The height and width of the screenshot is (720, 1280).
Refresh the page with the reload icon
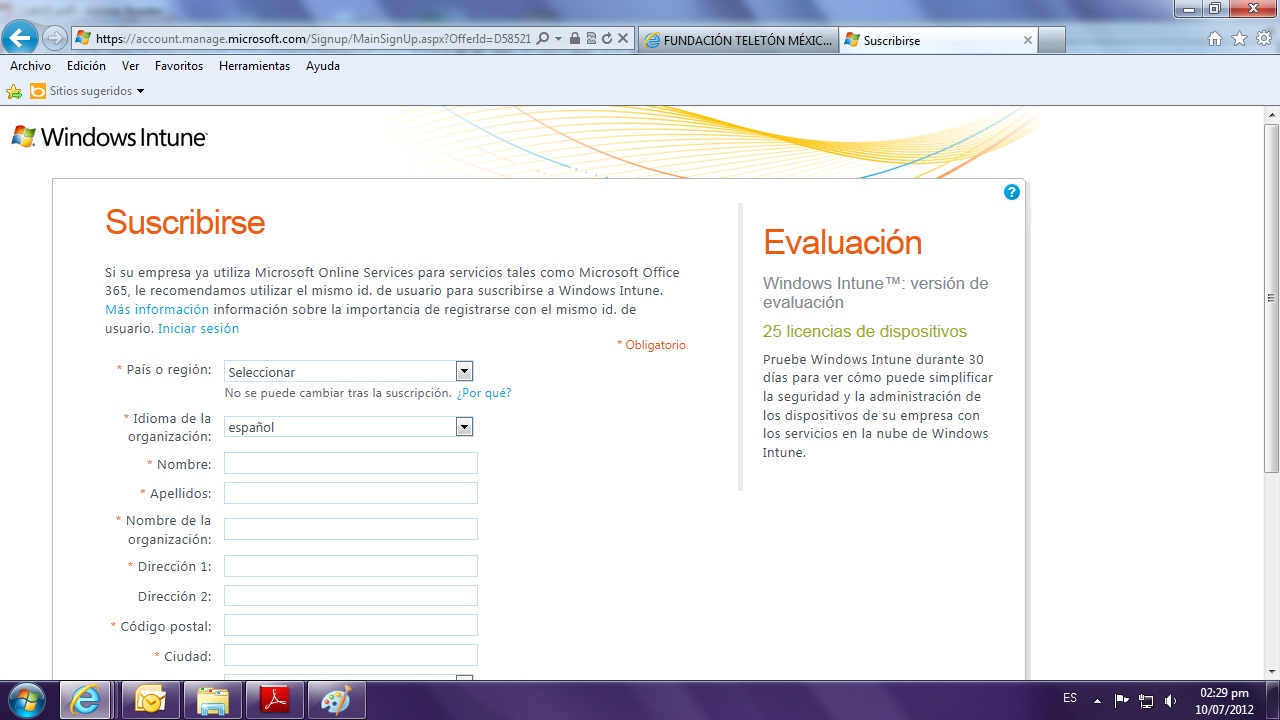[606, 39]
